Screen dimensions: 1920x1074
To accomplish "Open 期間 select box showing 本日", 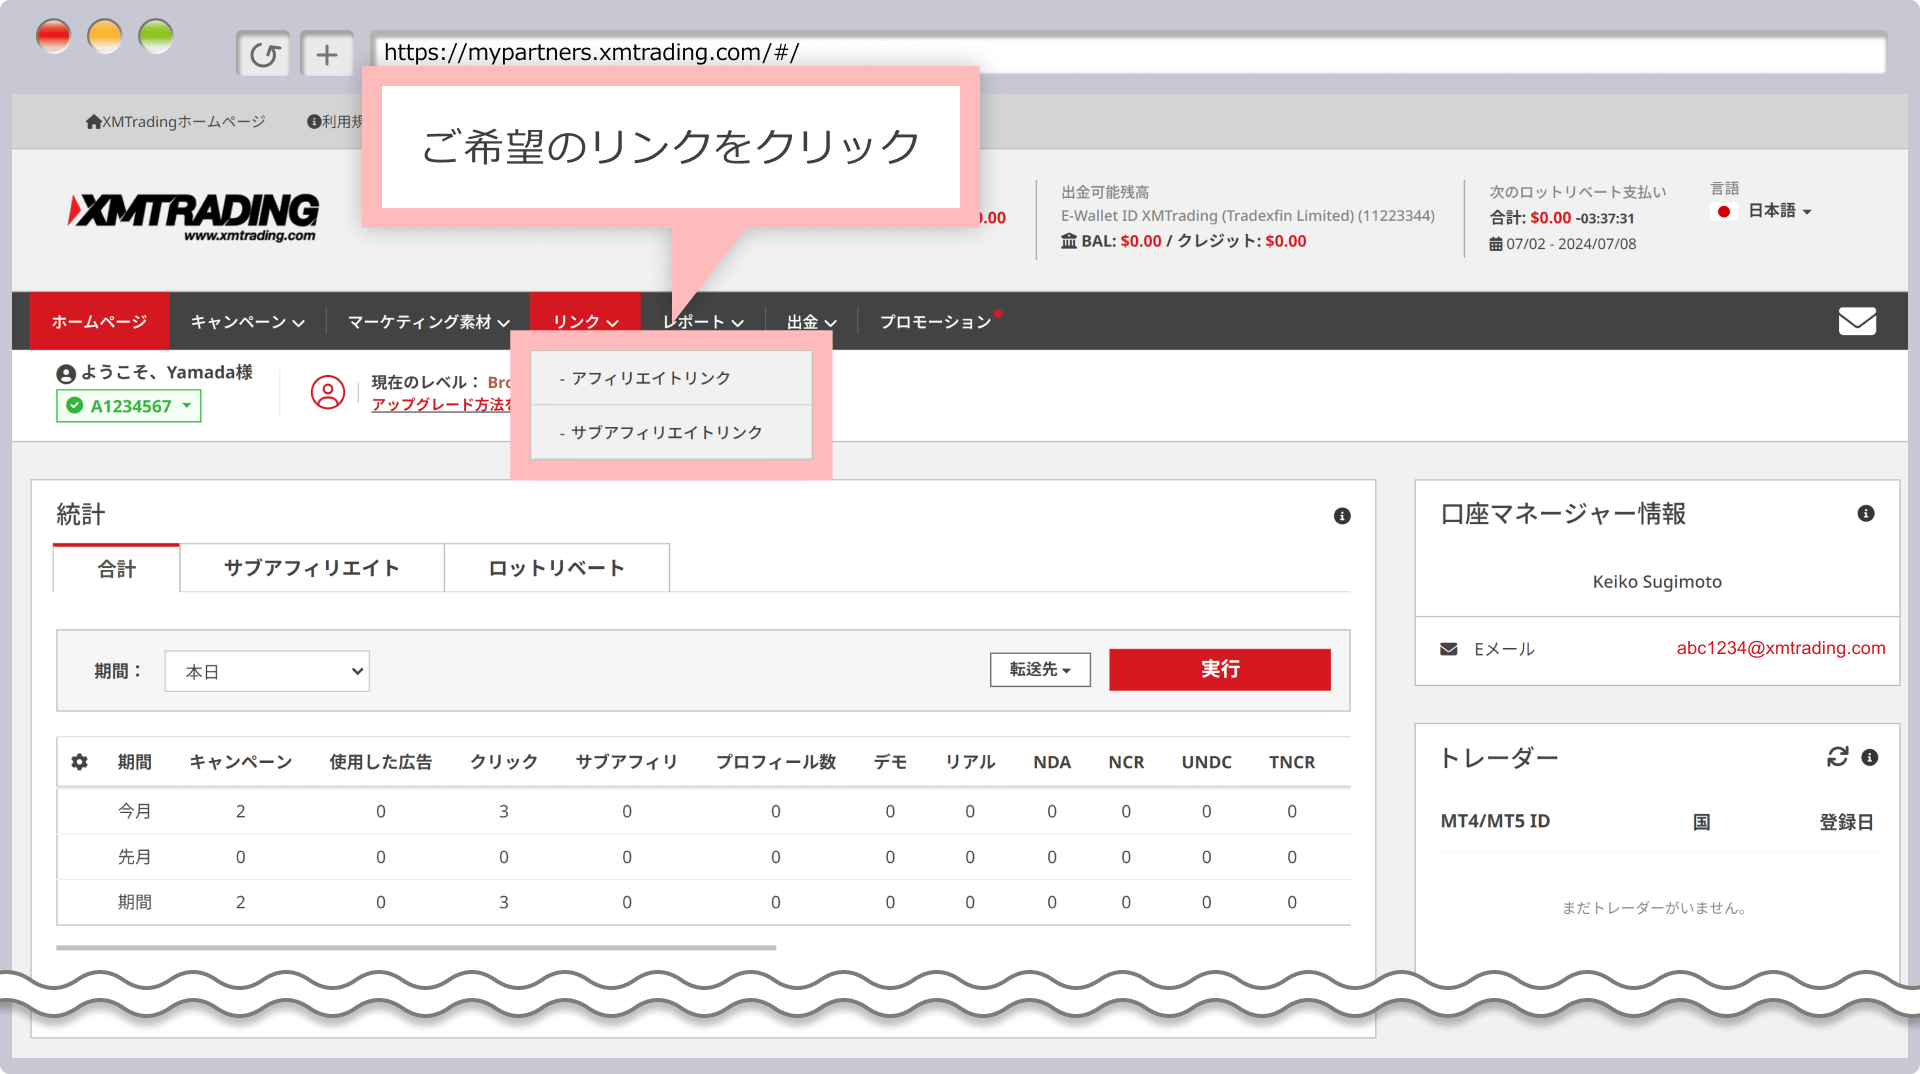I will [x=267, y=671].
